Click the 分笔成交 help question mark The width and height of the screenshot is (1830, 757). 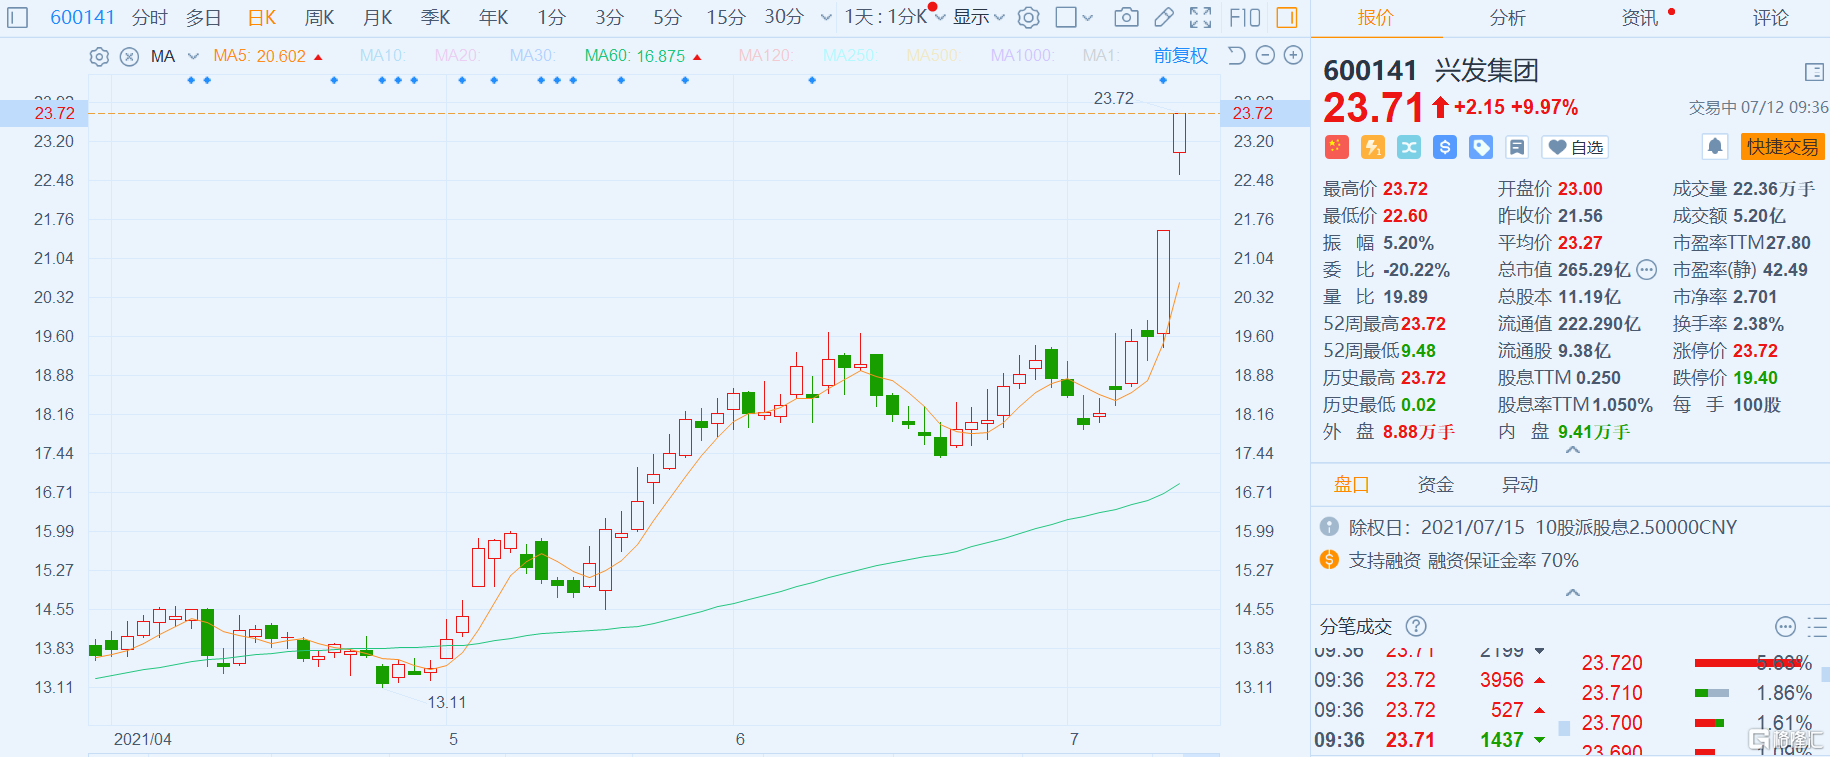[x=1416, y=626]
